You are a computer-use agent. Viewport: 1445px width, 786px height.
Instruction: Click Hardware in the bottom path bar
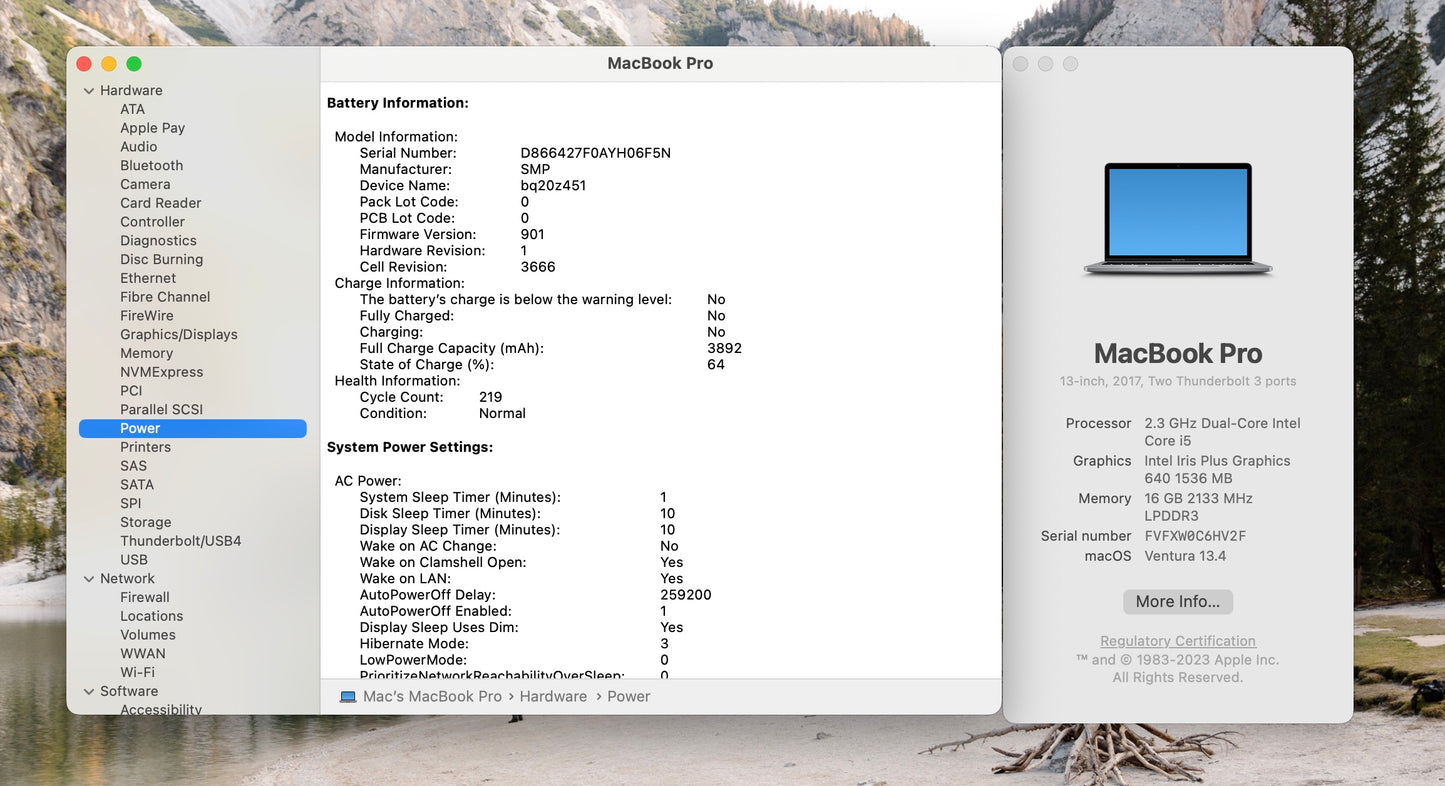coord(553,697)
